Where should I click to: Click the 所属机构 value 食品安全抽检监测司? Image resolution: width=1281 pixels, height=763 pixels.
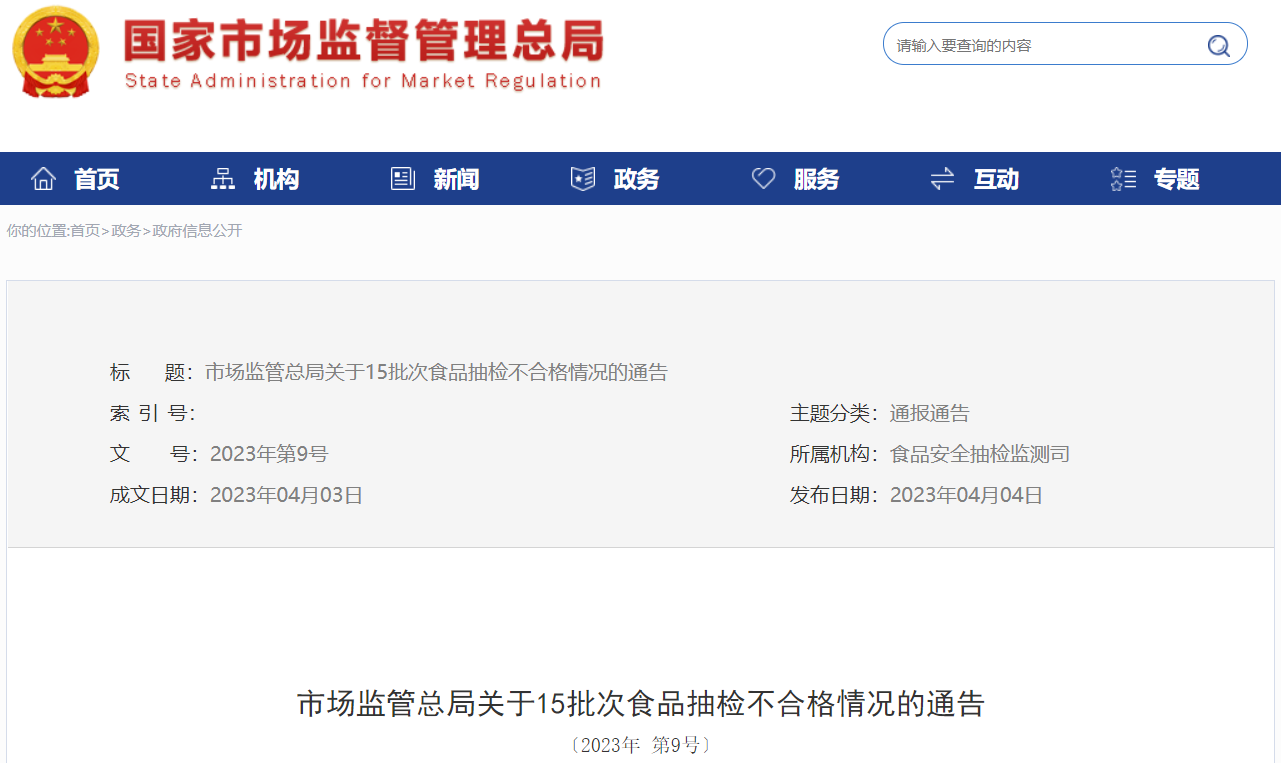[x=980, y=454]
